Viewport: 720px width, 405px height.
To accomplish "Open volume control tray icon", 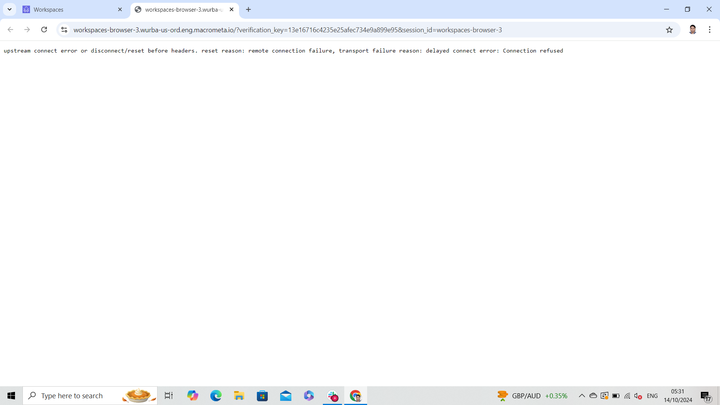I will (638, 395).
